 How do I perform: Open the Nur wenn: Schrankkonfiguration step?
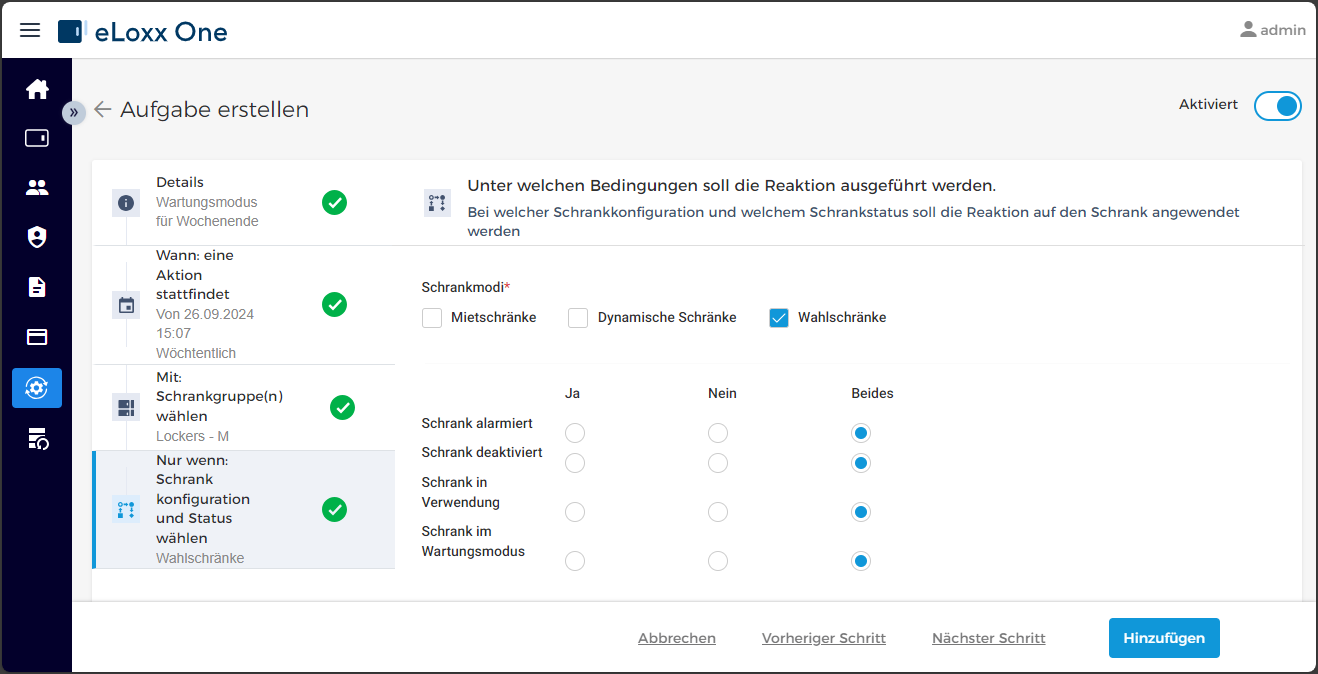244,509
